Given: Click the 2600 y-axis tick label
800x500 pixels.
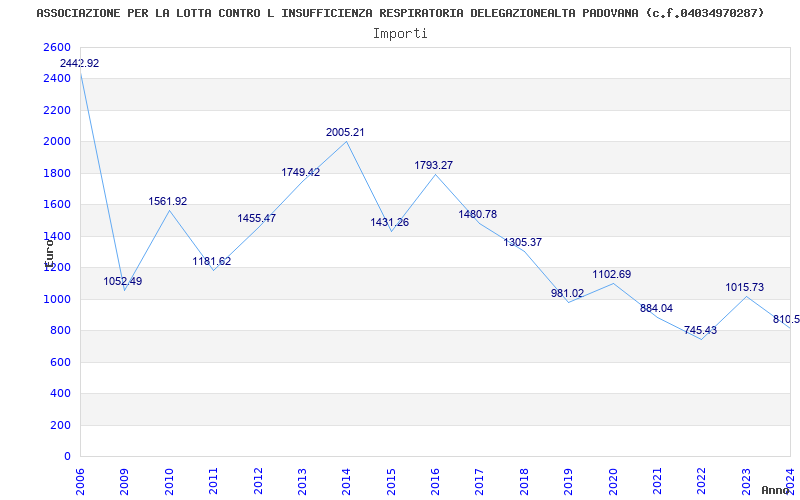Looking at the screenshot, I should 58,47.
